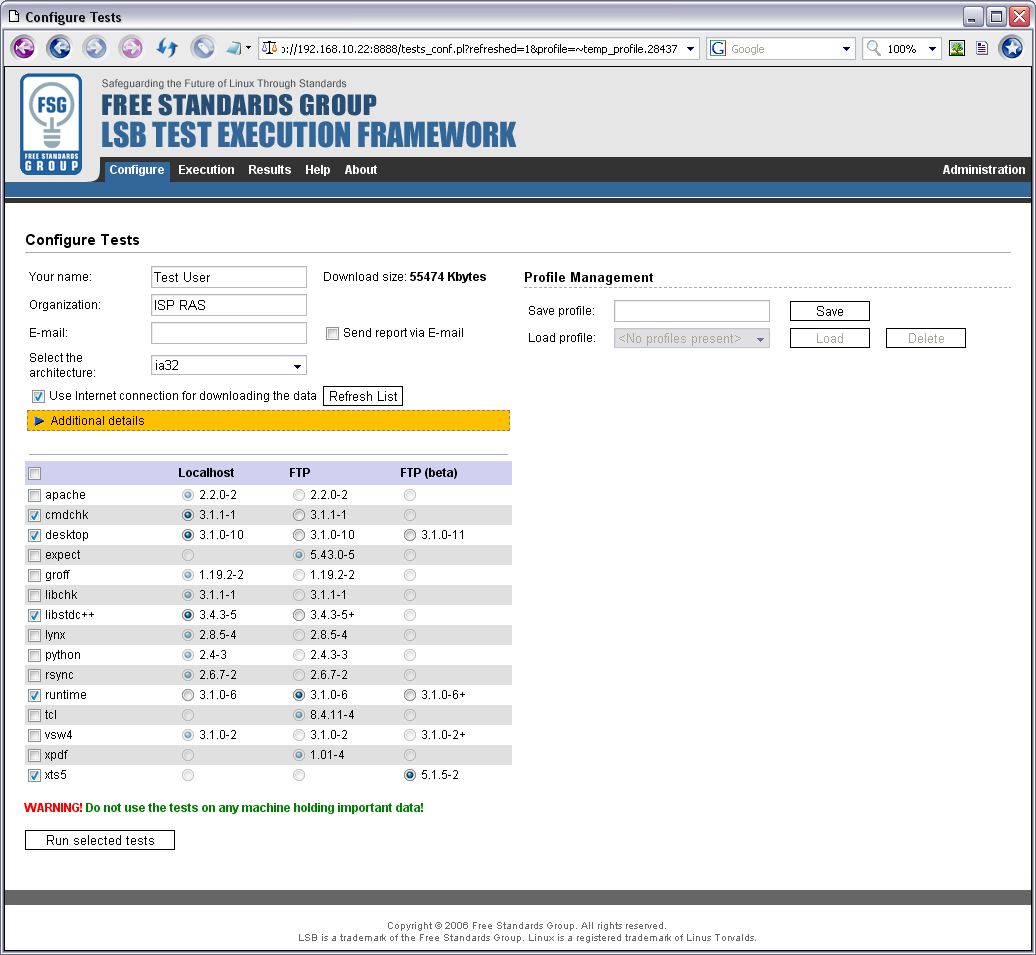Select Localhost 3.1.0-6 for runtime
This screenshot has width=1036, height=955.
coord(188,695)
